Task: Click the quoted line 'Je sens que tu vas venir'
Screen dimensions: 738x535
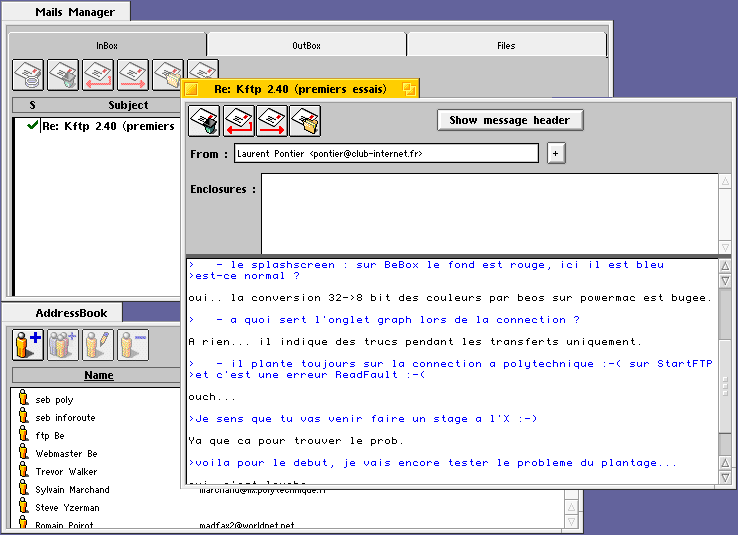Action: tap(362, 419)
